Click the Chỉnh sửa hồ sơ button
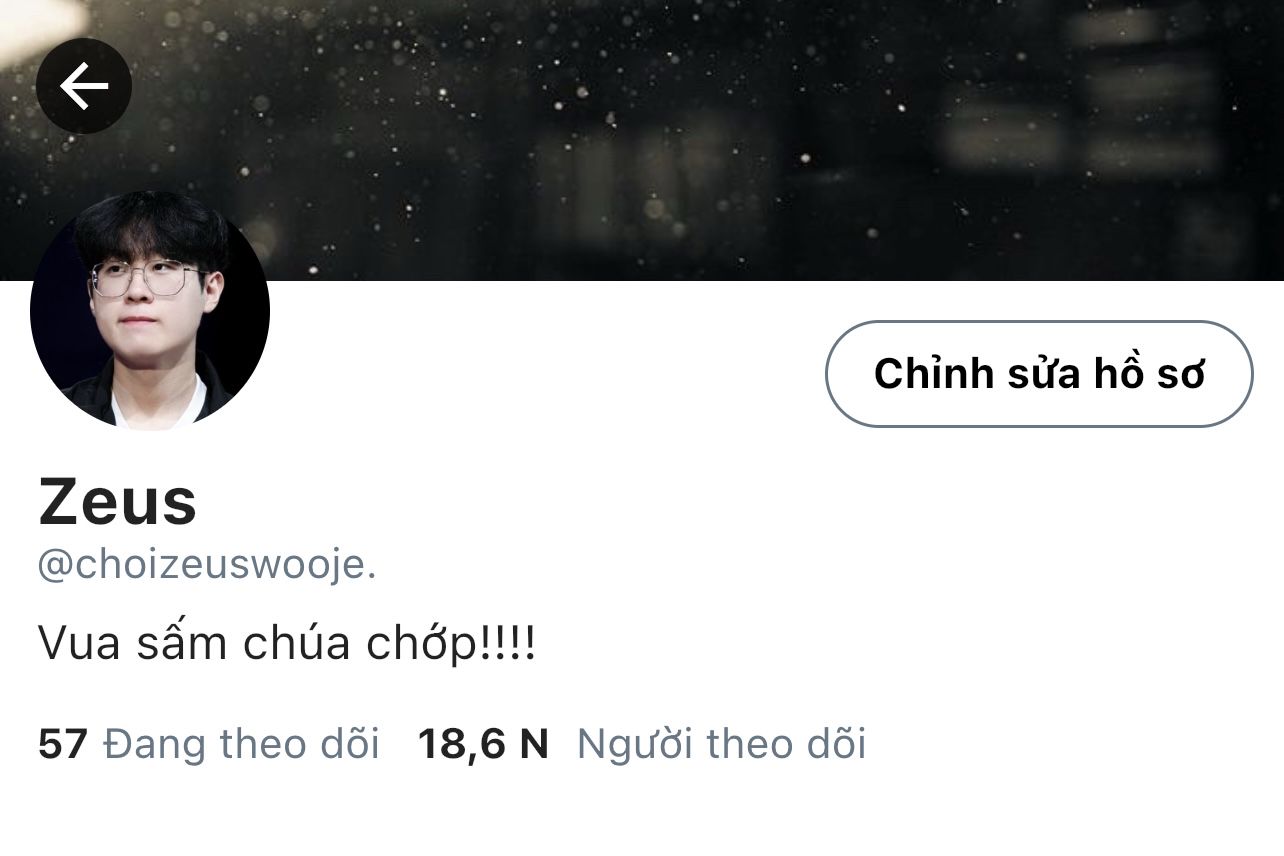This screenshot has width=1284, height=856. (1039, 374)
